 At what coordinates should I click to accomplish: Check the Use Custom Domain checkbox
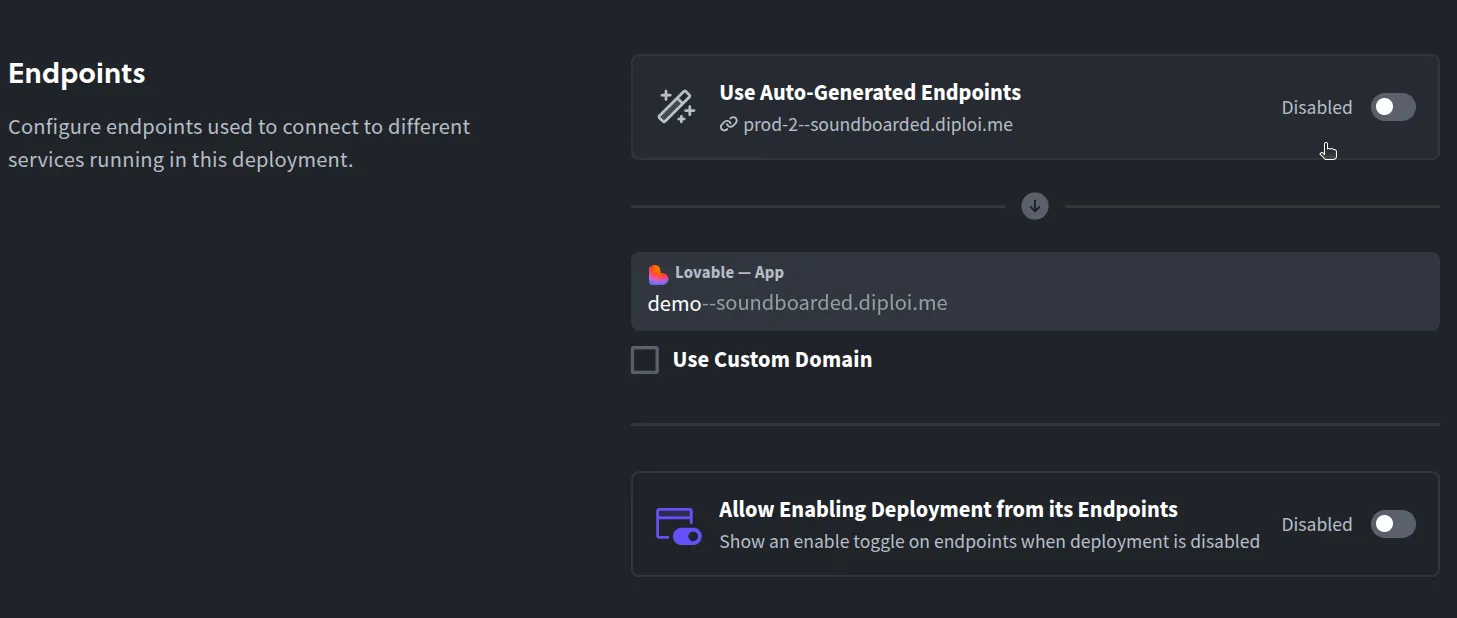tap(645, 359)
